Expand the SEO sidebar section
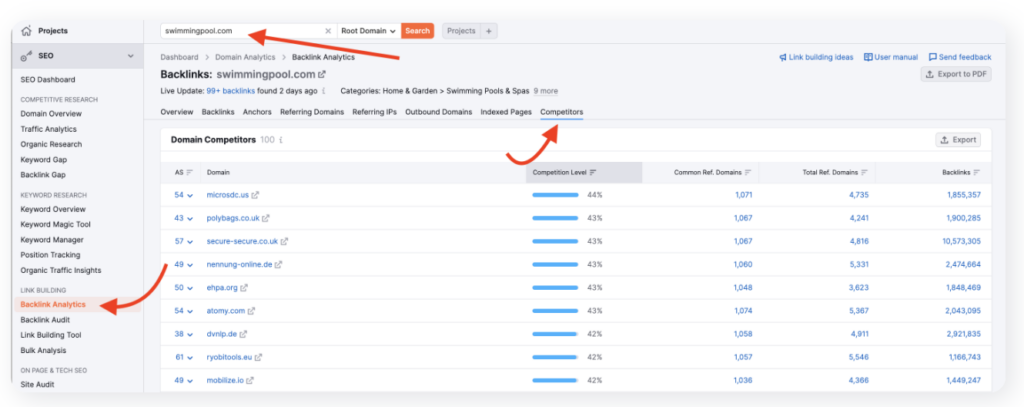This screenshot has width=1024, height=407. pyautogui.click(x=131, y=56)
